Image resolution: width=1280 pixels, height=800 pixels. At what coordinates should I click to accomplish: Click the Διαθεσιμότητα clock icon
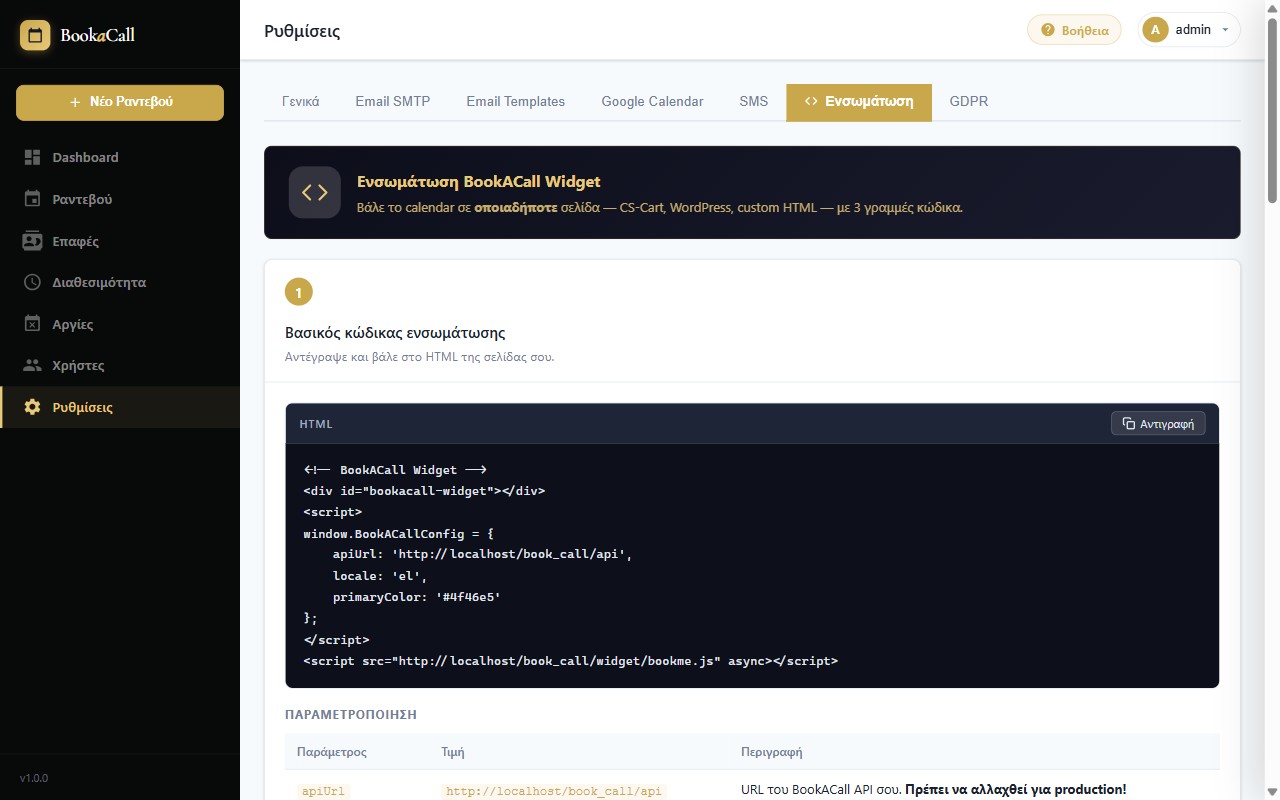32,282
